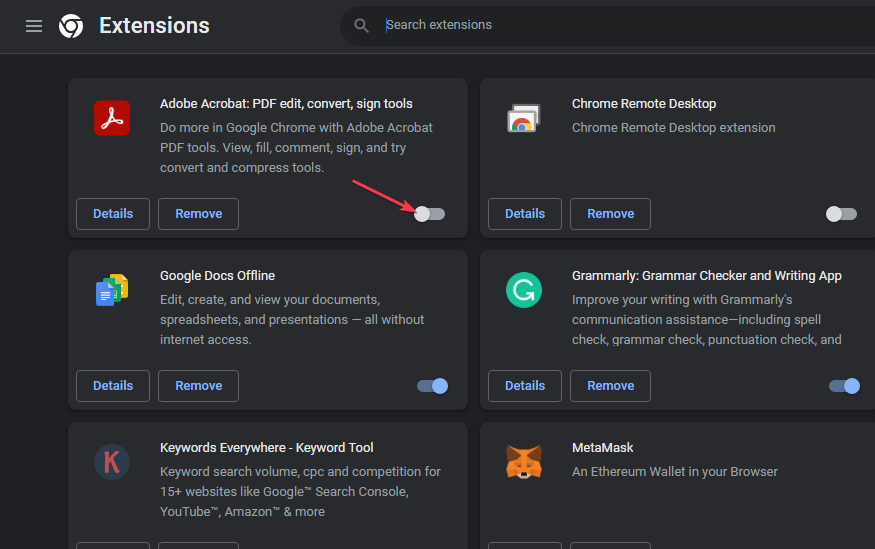
Task: Click the Keywords Everywhere description text
Action: click(x=300, y=492)
